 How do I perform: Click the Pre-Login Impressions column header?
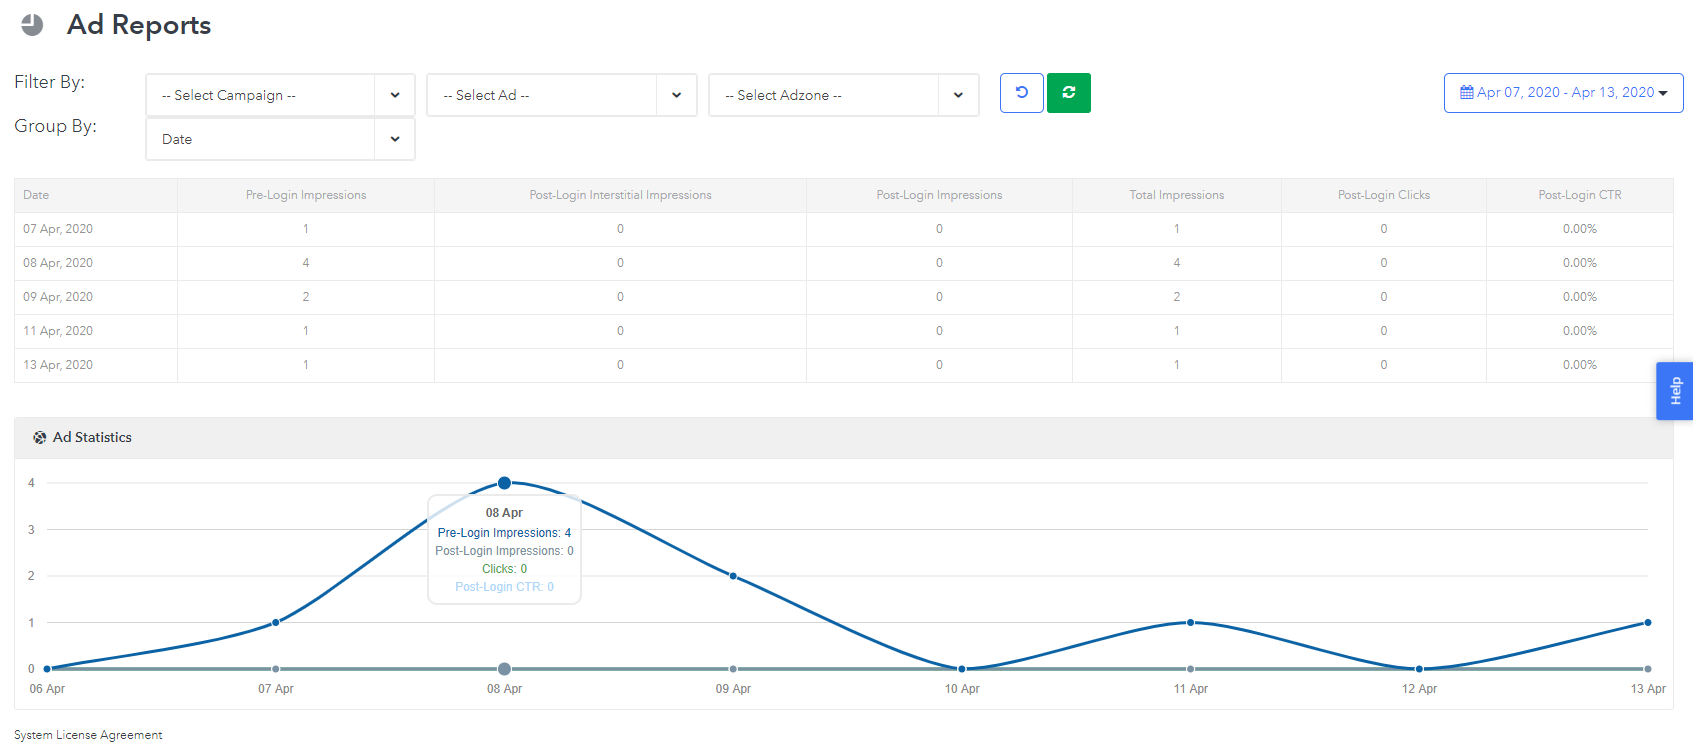[x=306, y=195]
